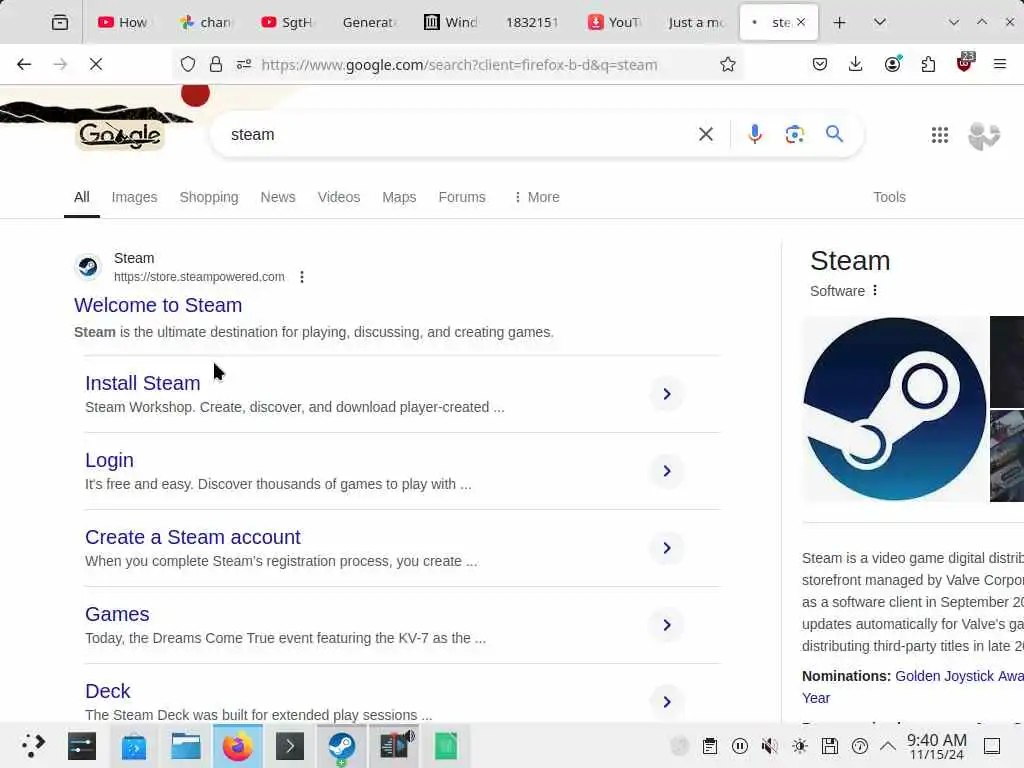Screen dimensions: 1024x768
Task: Switch to the Videos results tab
Action: (x=338, y=197)
